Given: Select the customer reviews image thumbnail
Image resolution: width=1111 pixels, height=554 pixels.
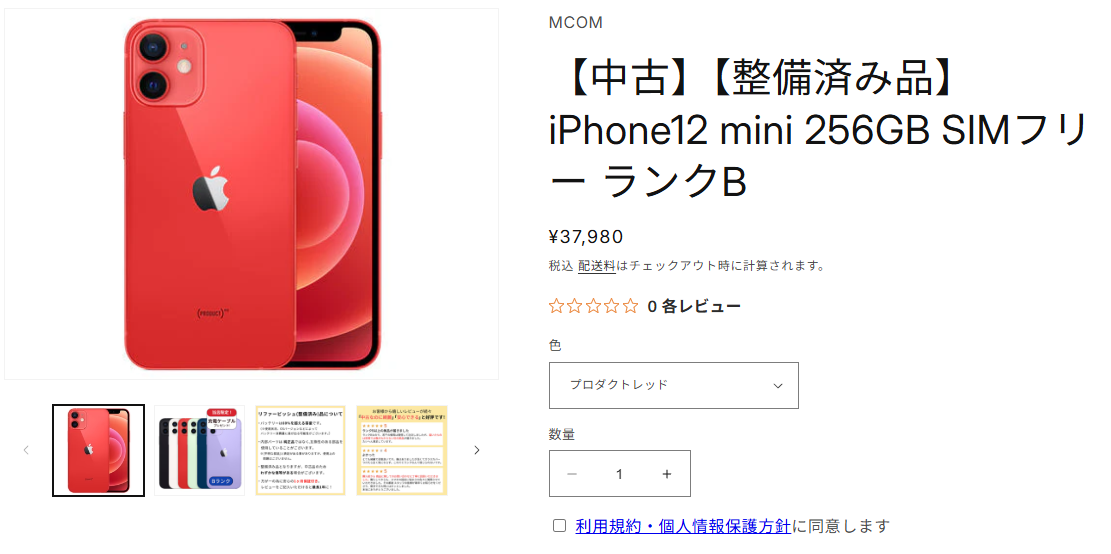Looking at the screenshot, I should [x=402, y=451].
